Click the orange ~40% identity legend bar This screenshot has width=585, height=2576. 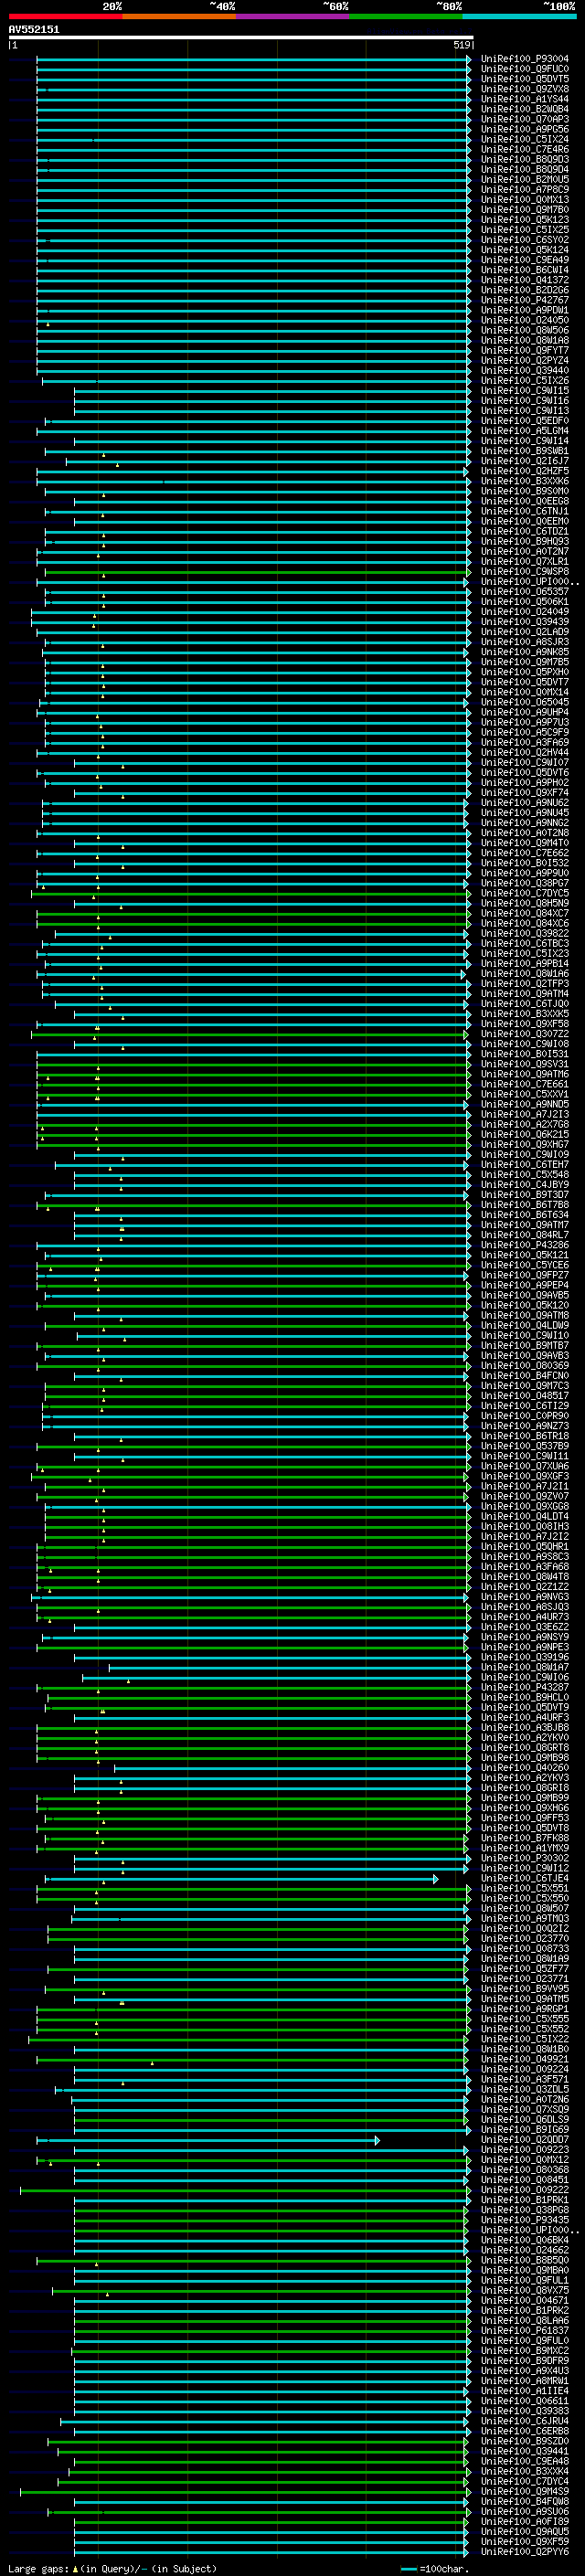point(179,16)
